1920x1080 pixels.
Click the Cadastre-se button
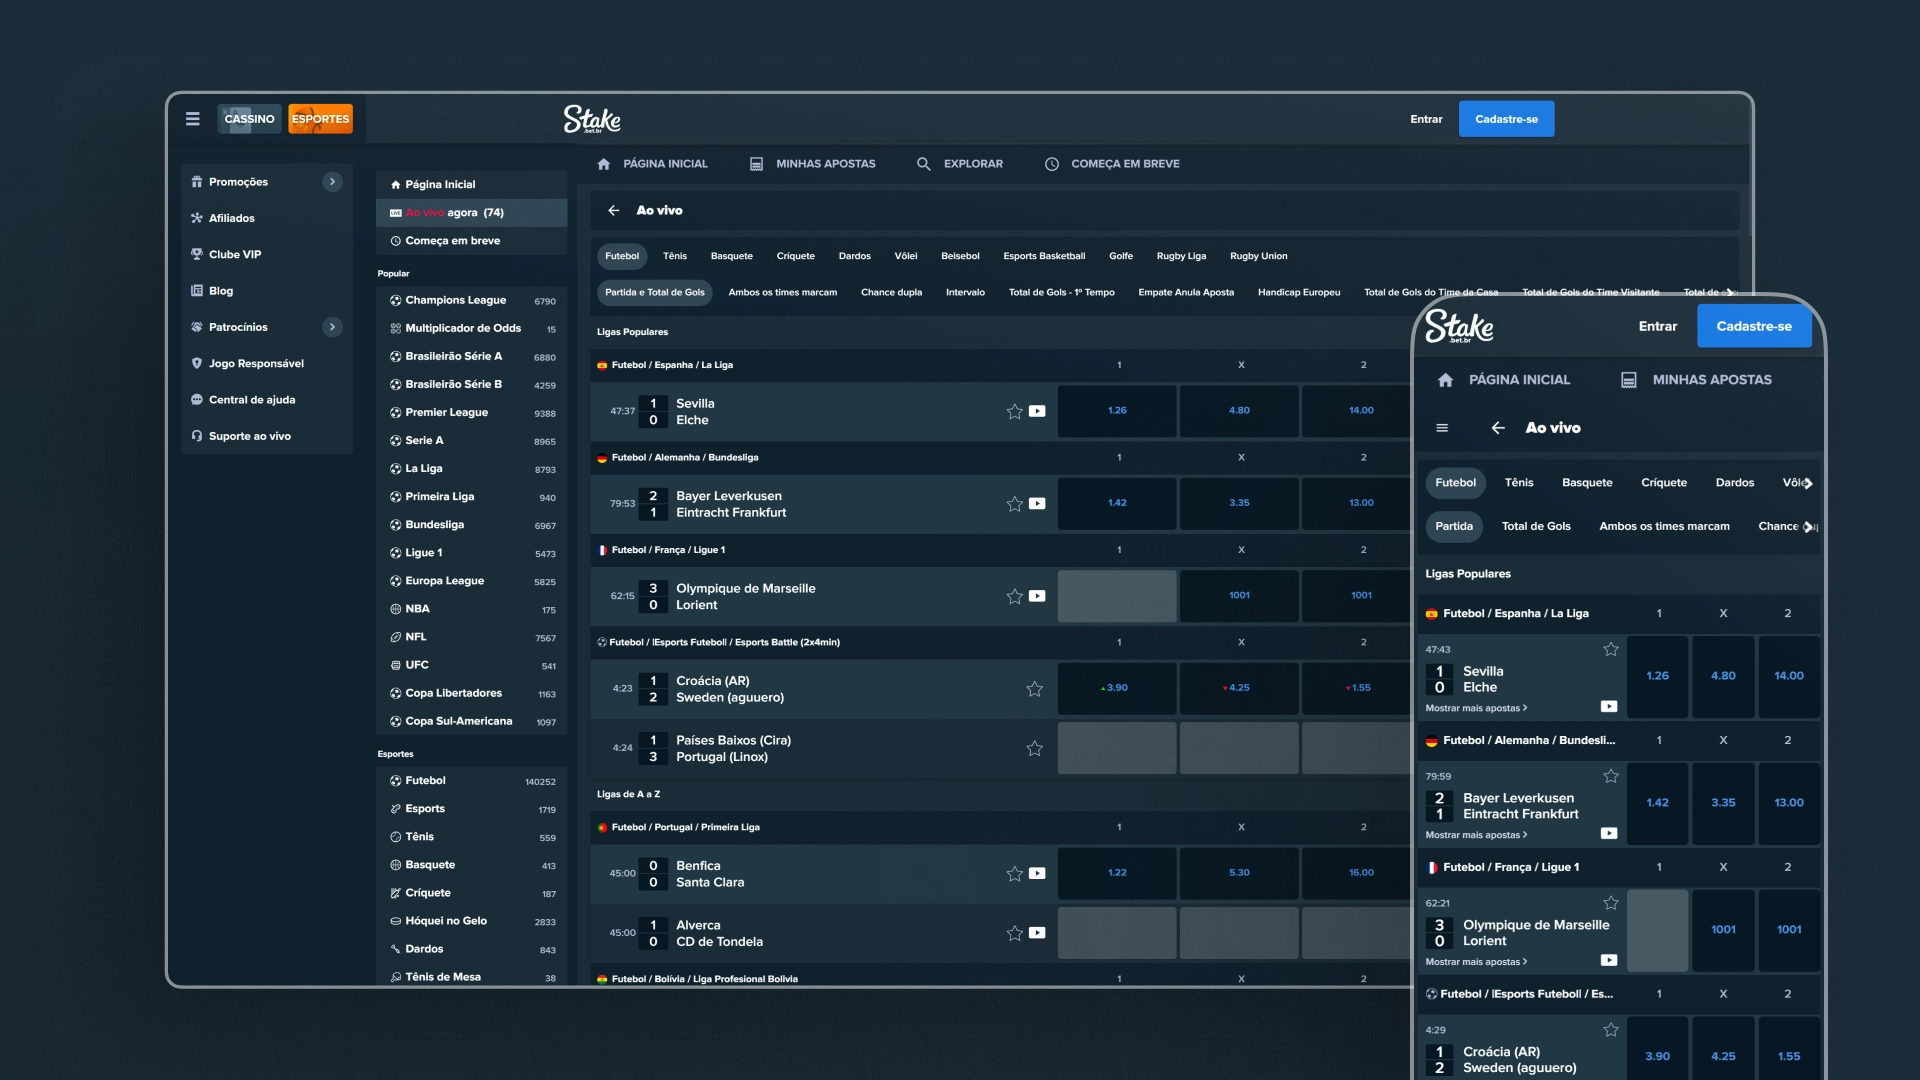(1506, 118)
